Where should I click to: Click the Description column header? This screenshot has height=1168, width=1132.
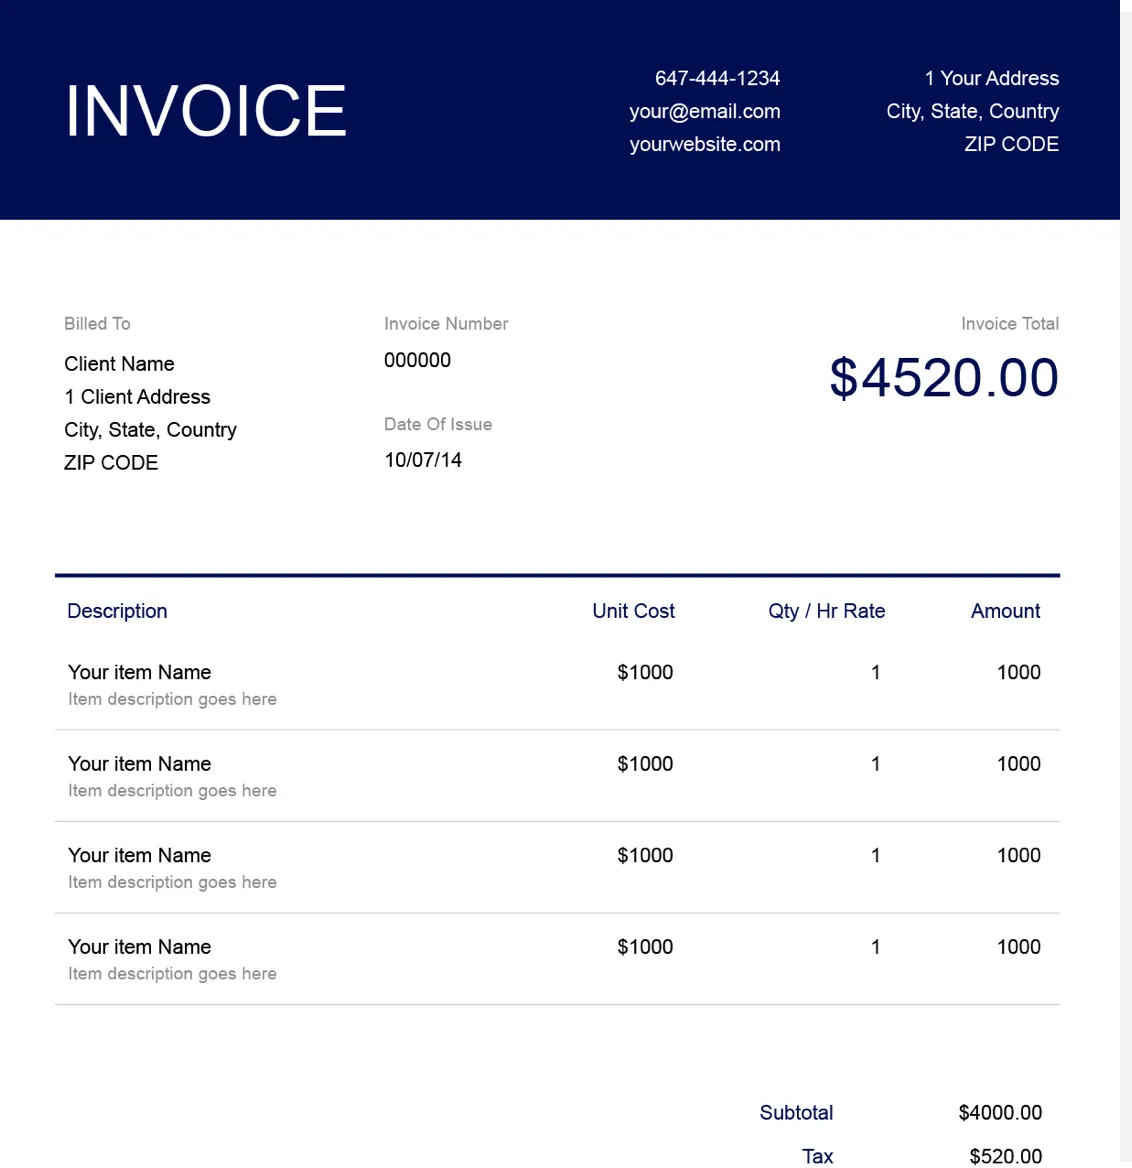click(117, 611)
